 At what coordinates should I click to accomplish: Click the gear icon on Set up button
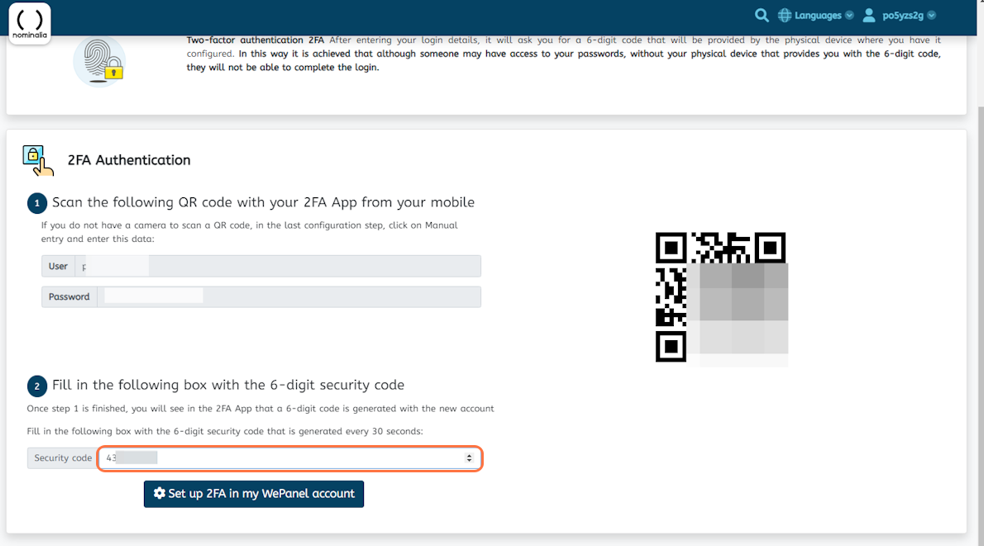pyautogui.click(x=159, y=493)
